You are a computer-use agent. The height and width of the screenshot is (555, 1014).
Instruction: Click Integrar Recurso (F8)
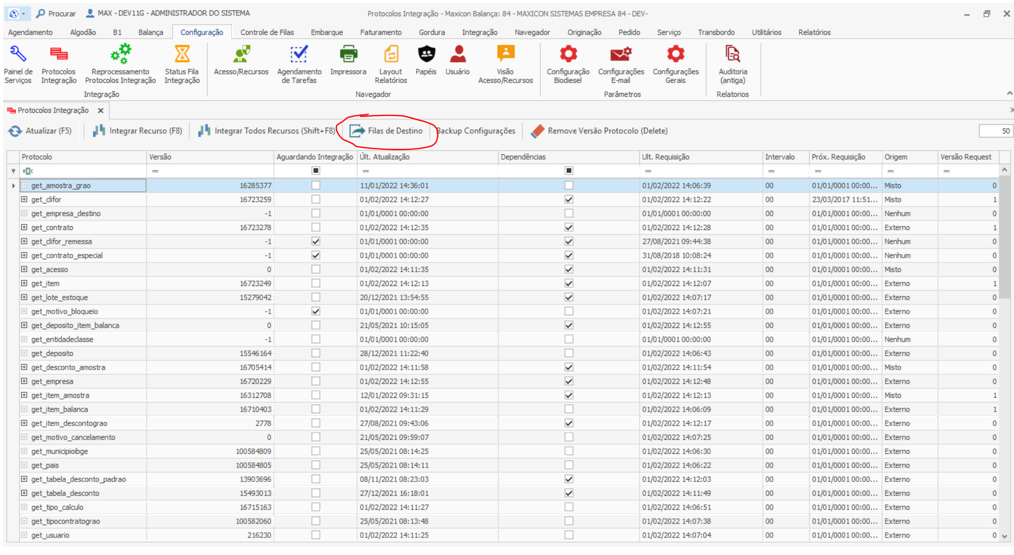coord(137,131)
